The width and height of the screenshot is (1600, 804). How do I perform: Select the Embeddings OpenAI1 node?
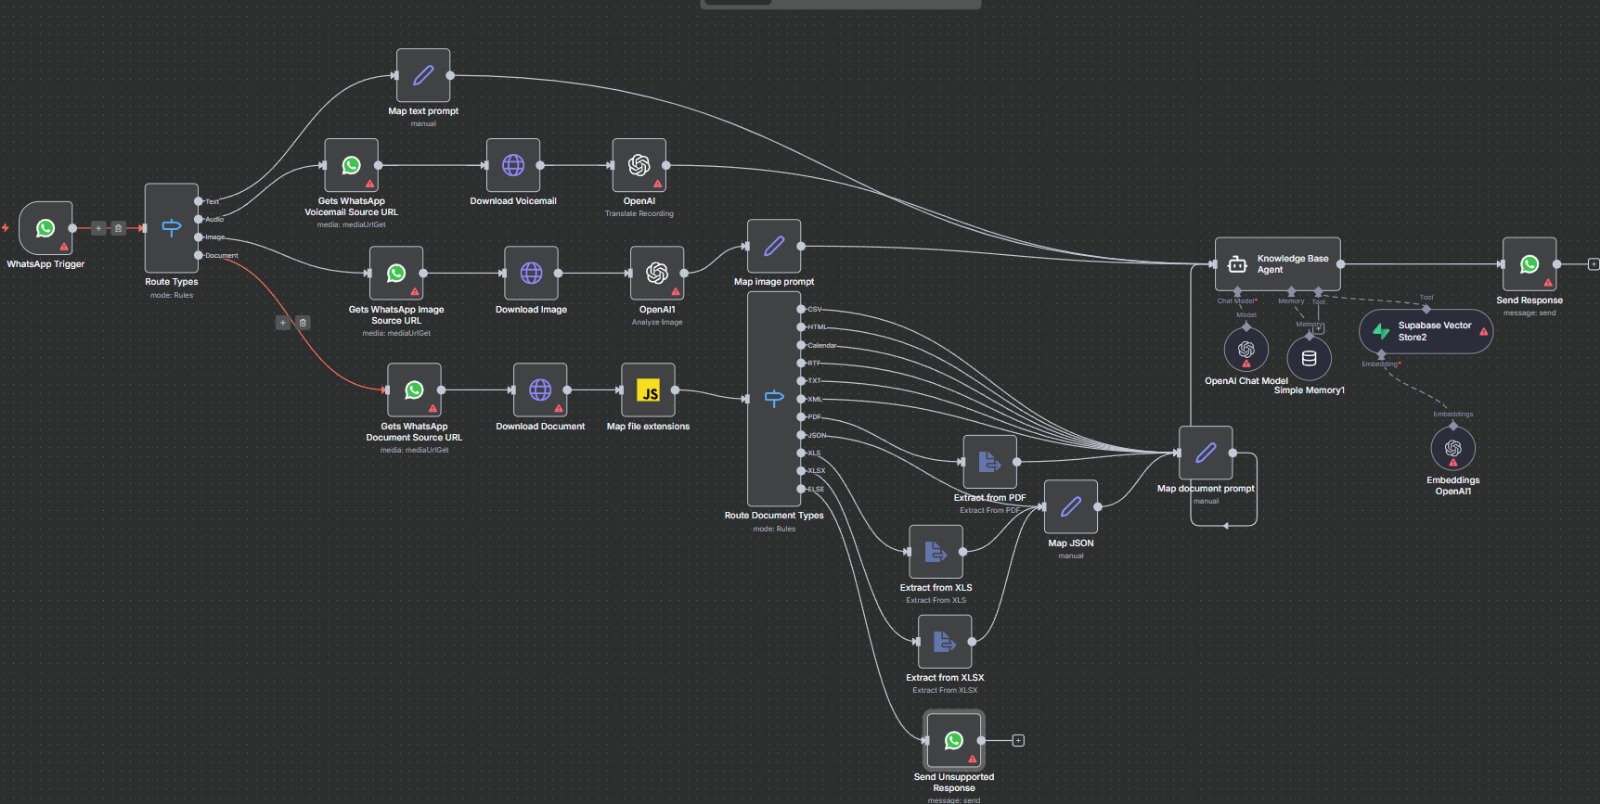pyautogui.click(x=1453, y=448)
